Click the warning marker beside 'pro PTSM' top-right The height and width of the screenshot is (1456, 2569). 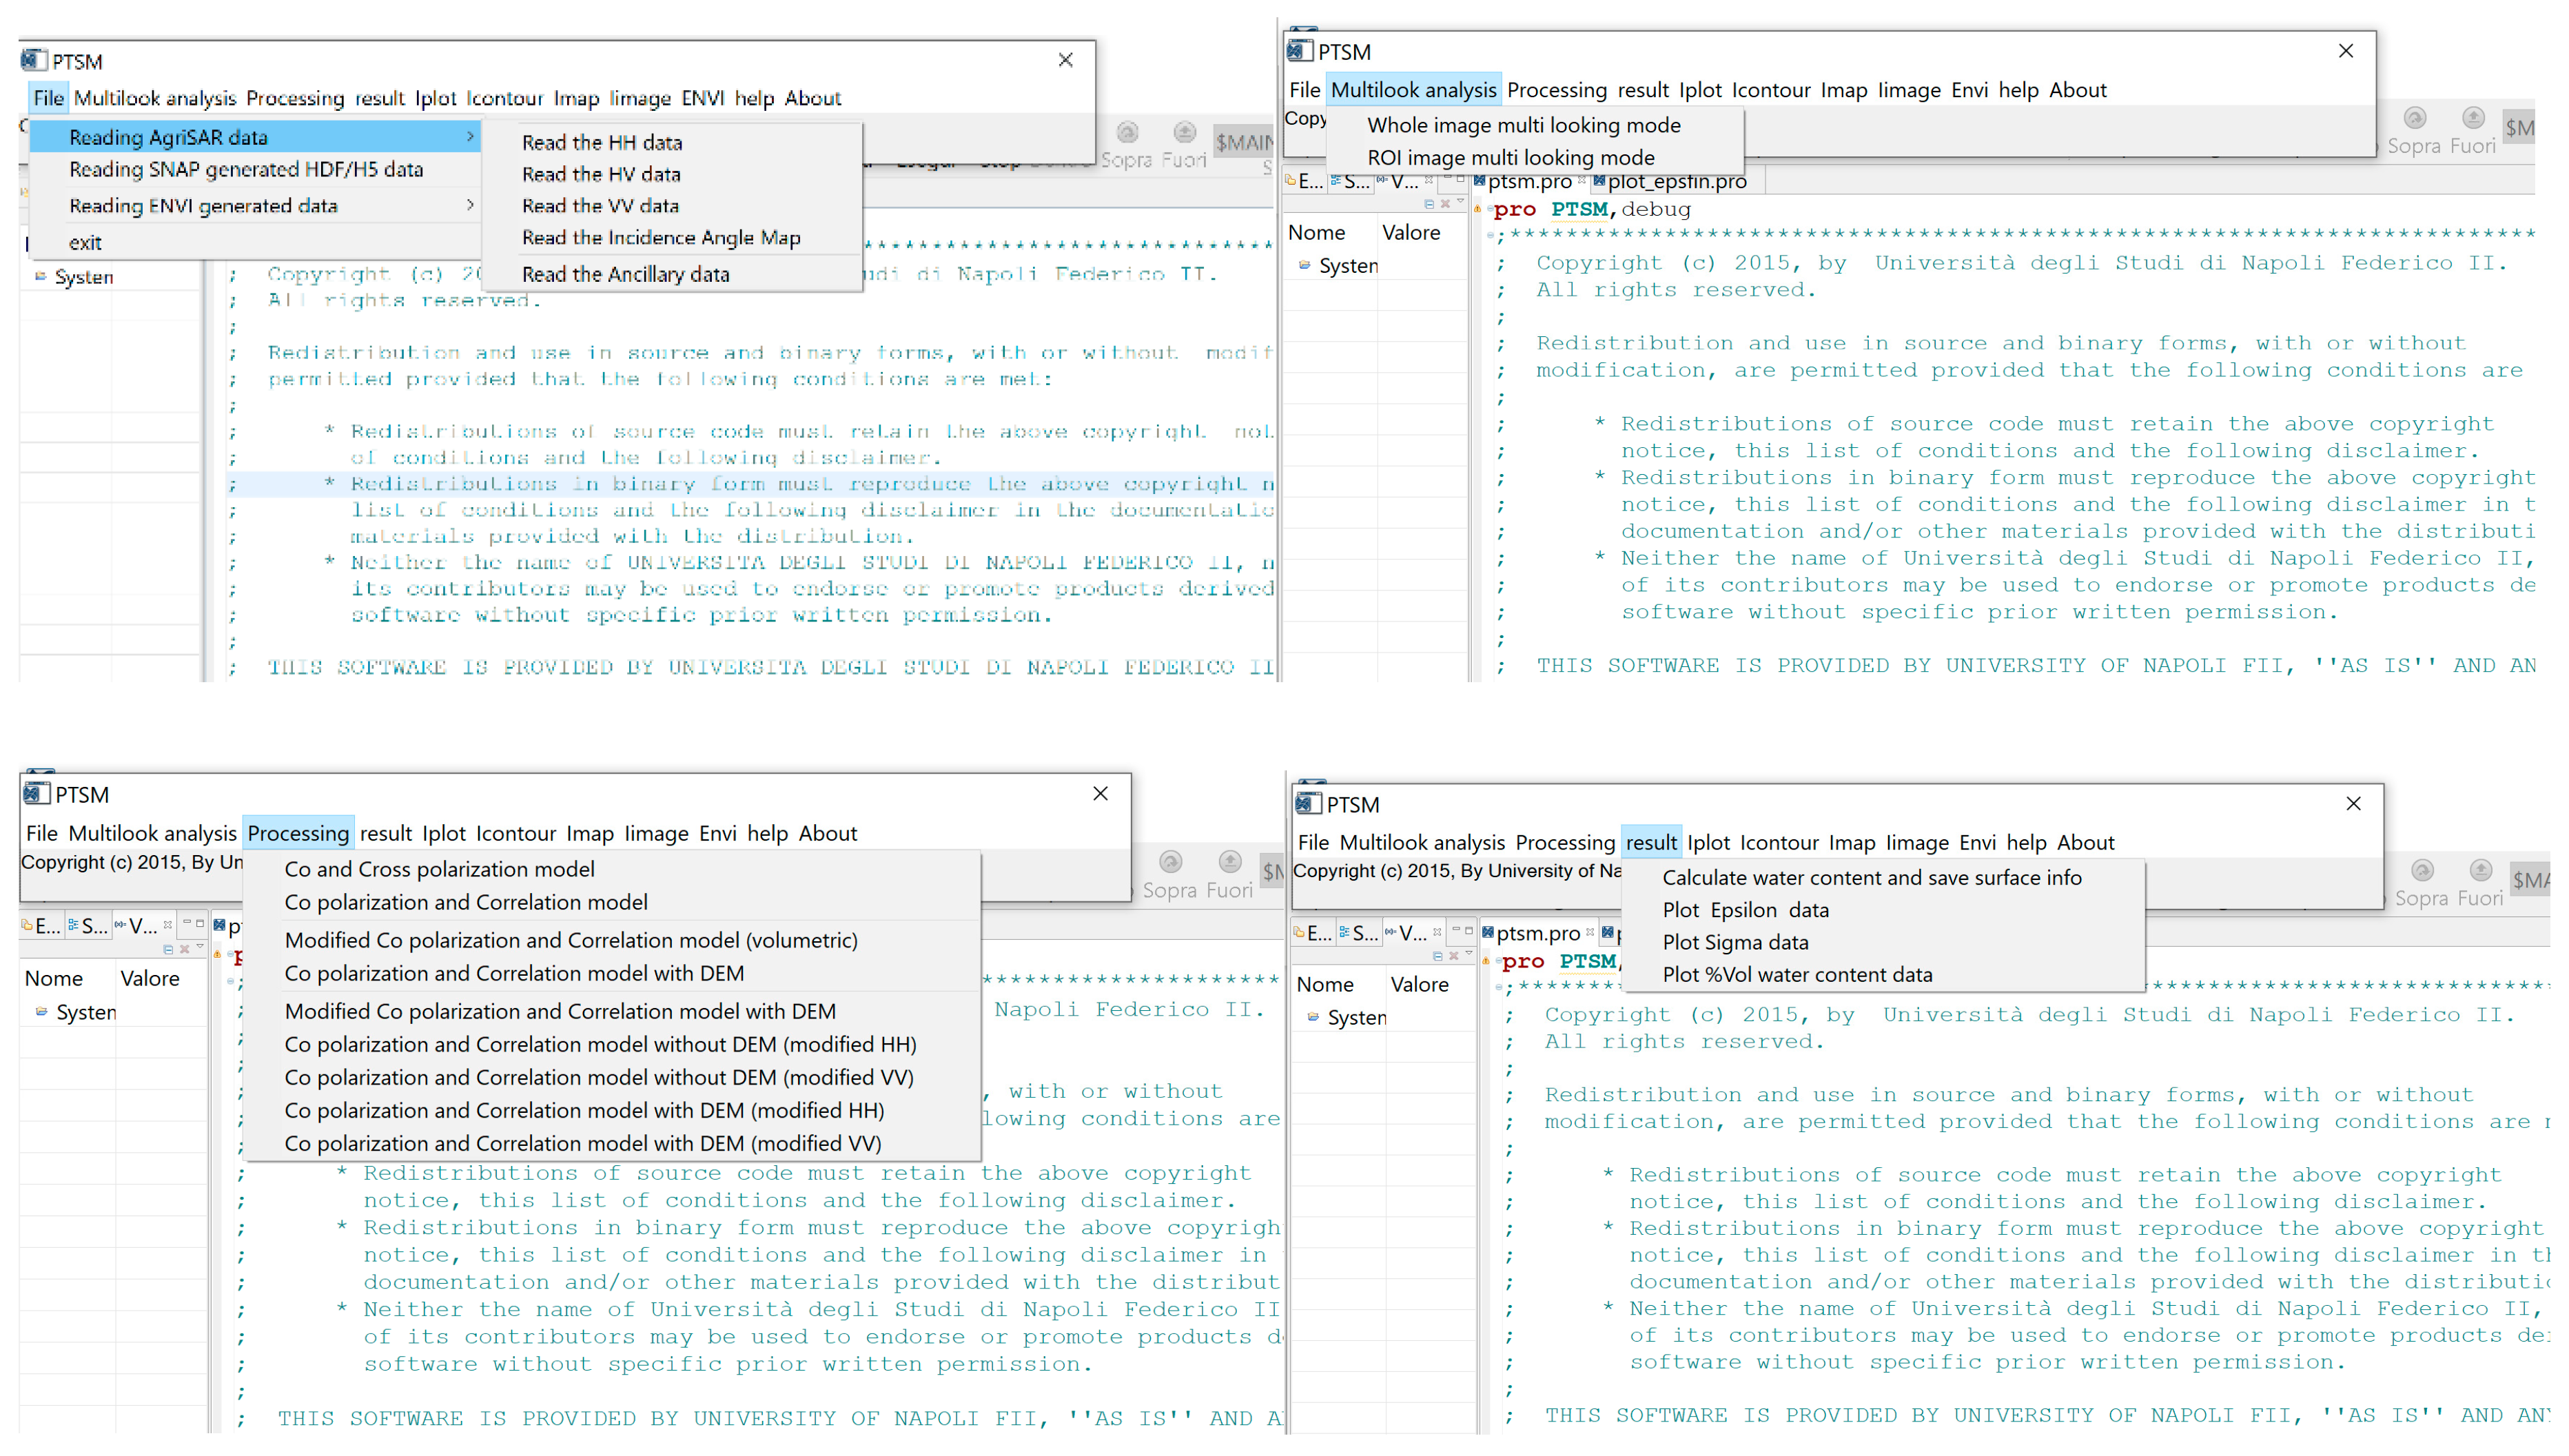[1478, 209]
